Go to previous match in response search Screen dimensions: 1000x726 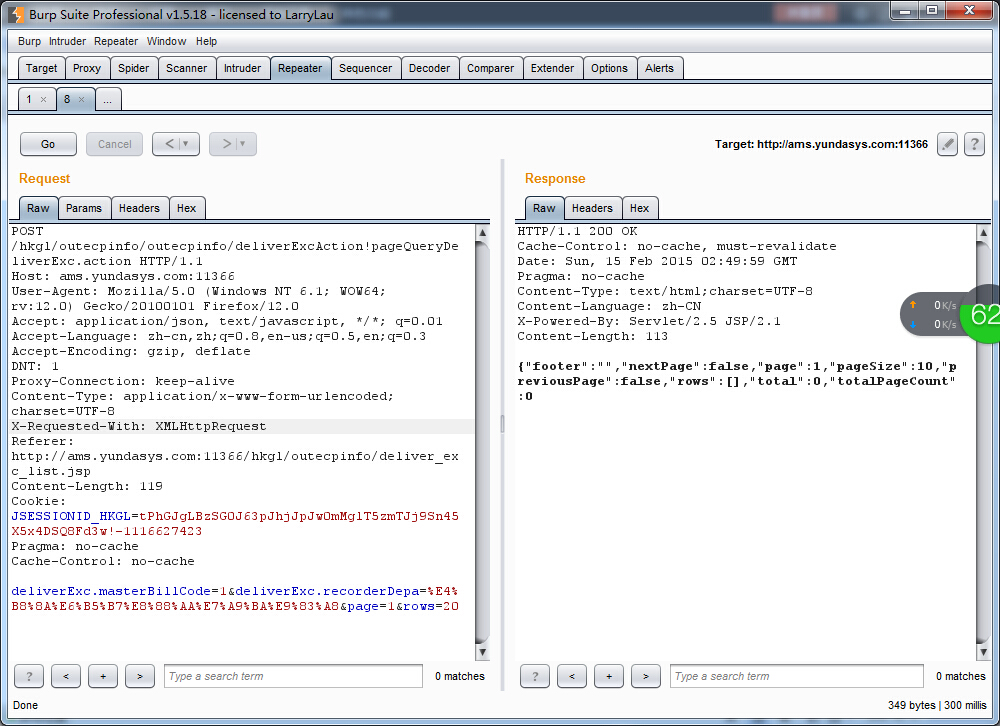click(x=571, y=676)
